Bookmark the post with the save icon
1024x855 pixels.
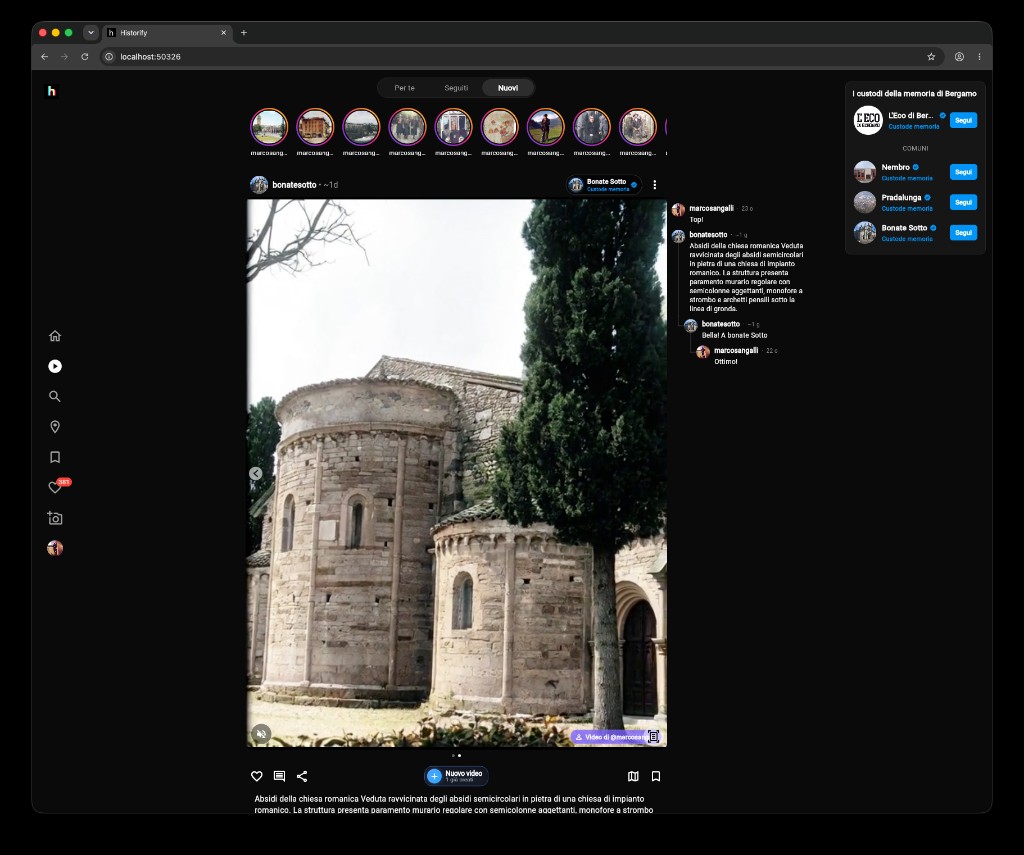[x=656, y=776]
